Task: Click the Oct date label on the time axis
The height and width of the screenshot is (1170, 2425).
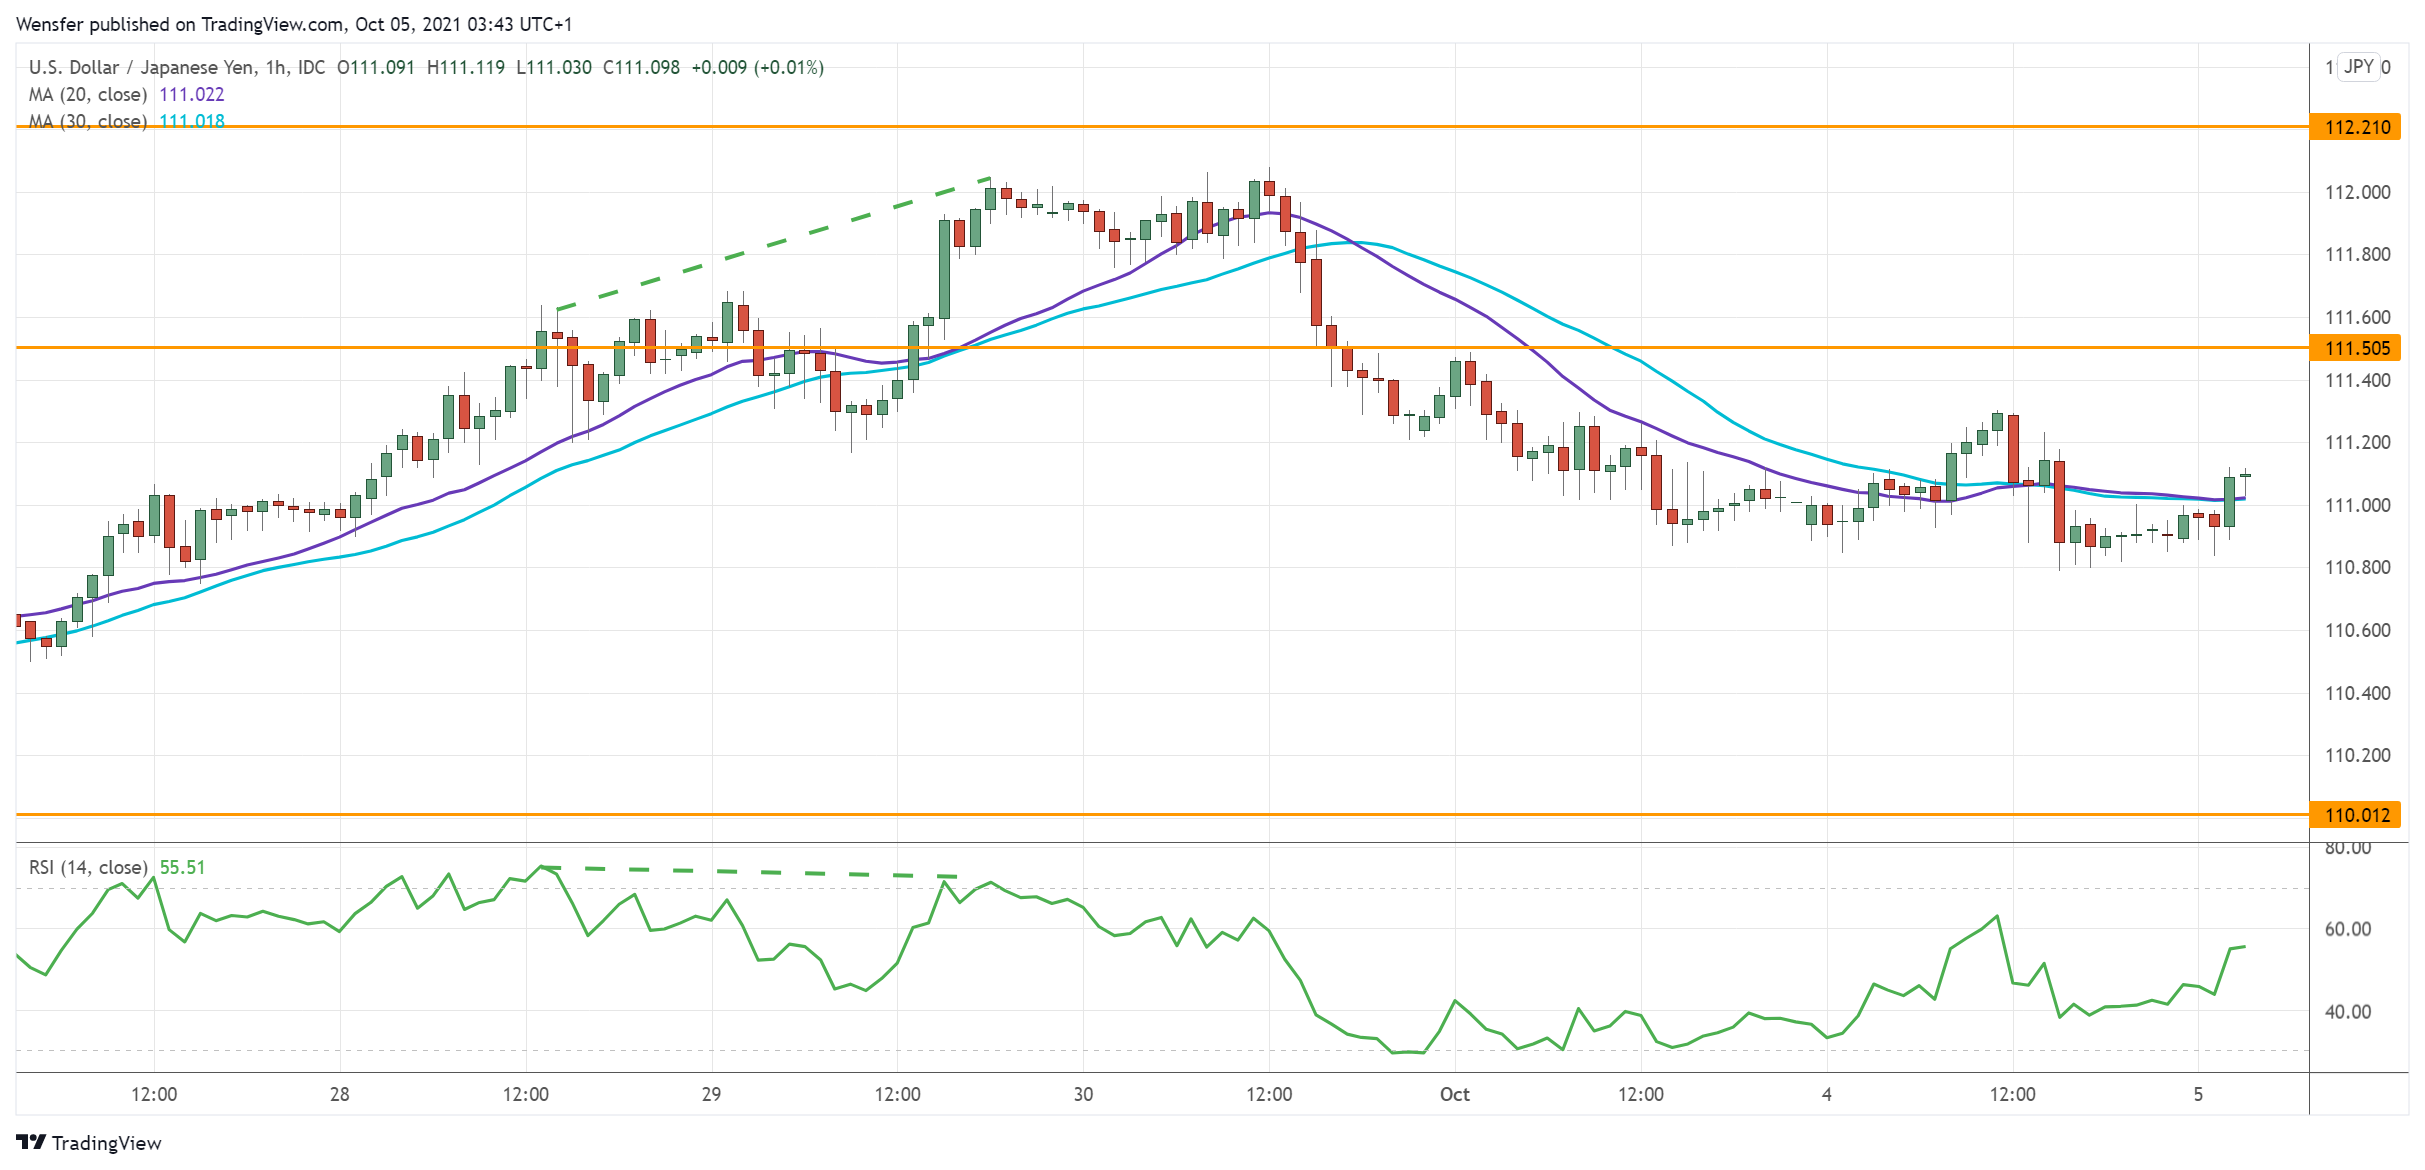Action: 1454,1094
